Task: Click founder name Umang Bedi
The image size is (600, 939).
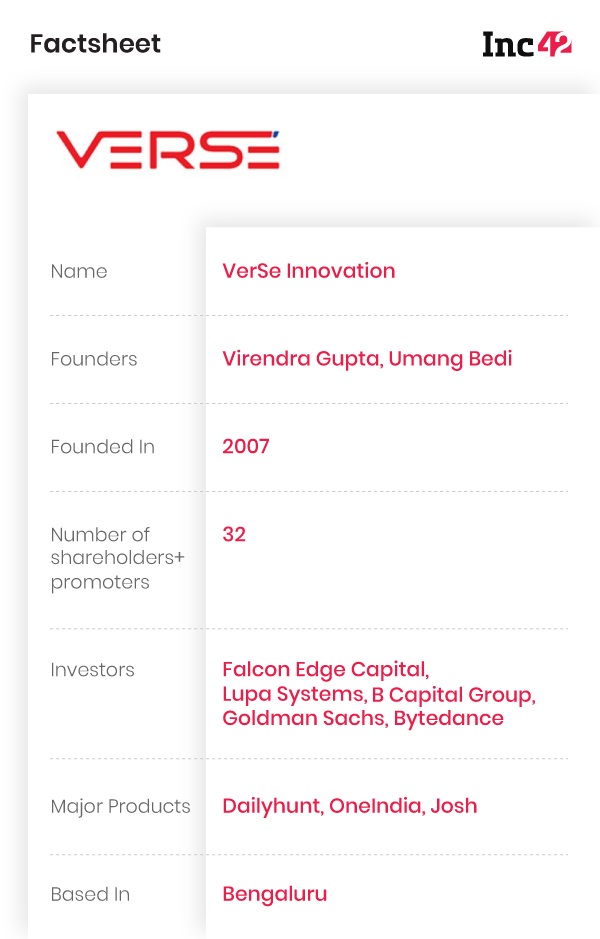Action: 450,359
